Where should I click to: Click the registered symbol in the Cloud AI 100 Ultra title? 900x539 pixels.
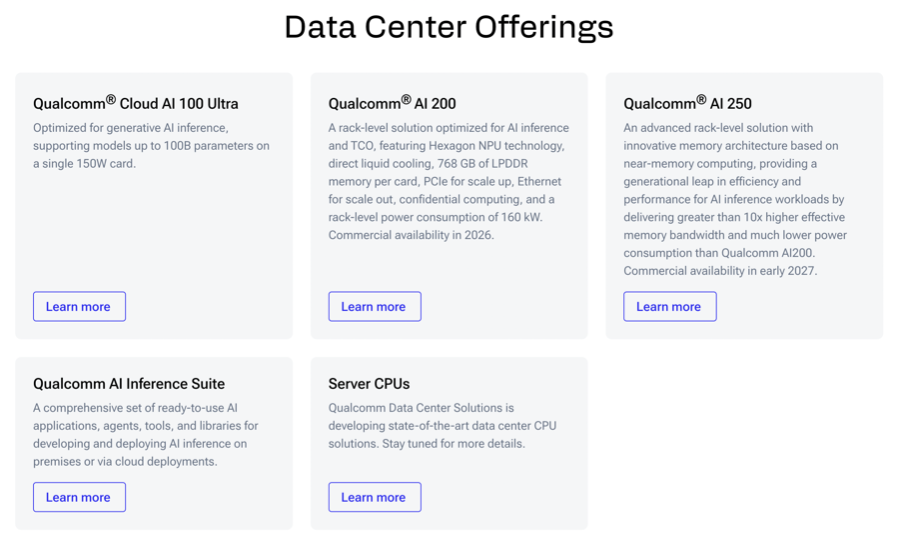tap(111, 99)
